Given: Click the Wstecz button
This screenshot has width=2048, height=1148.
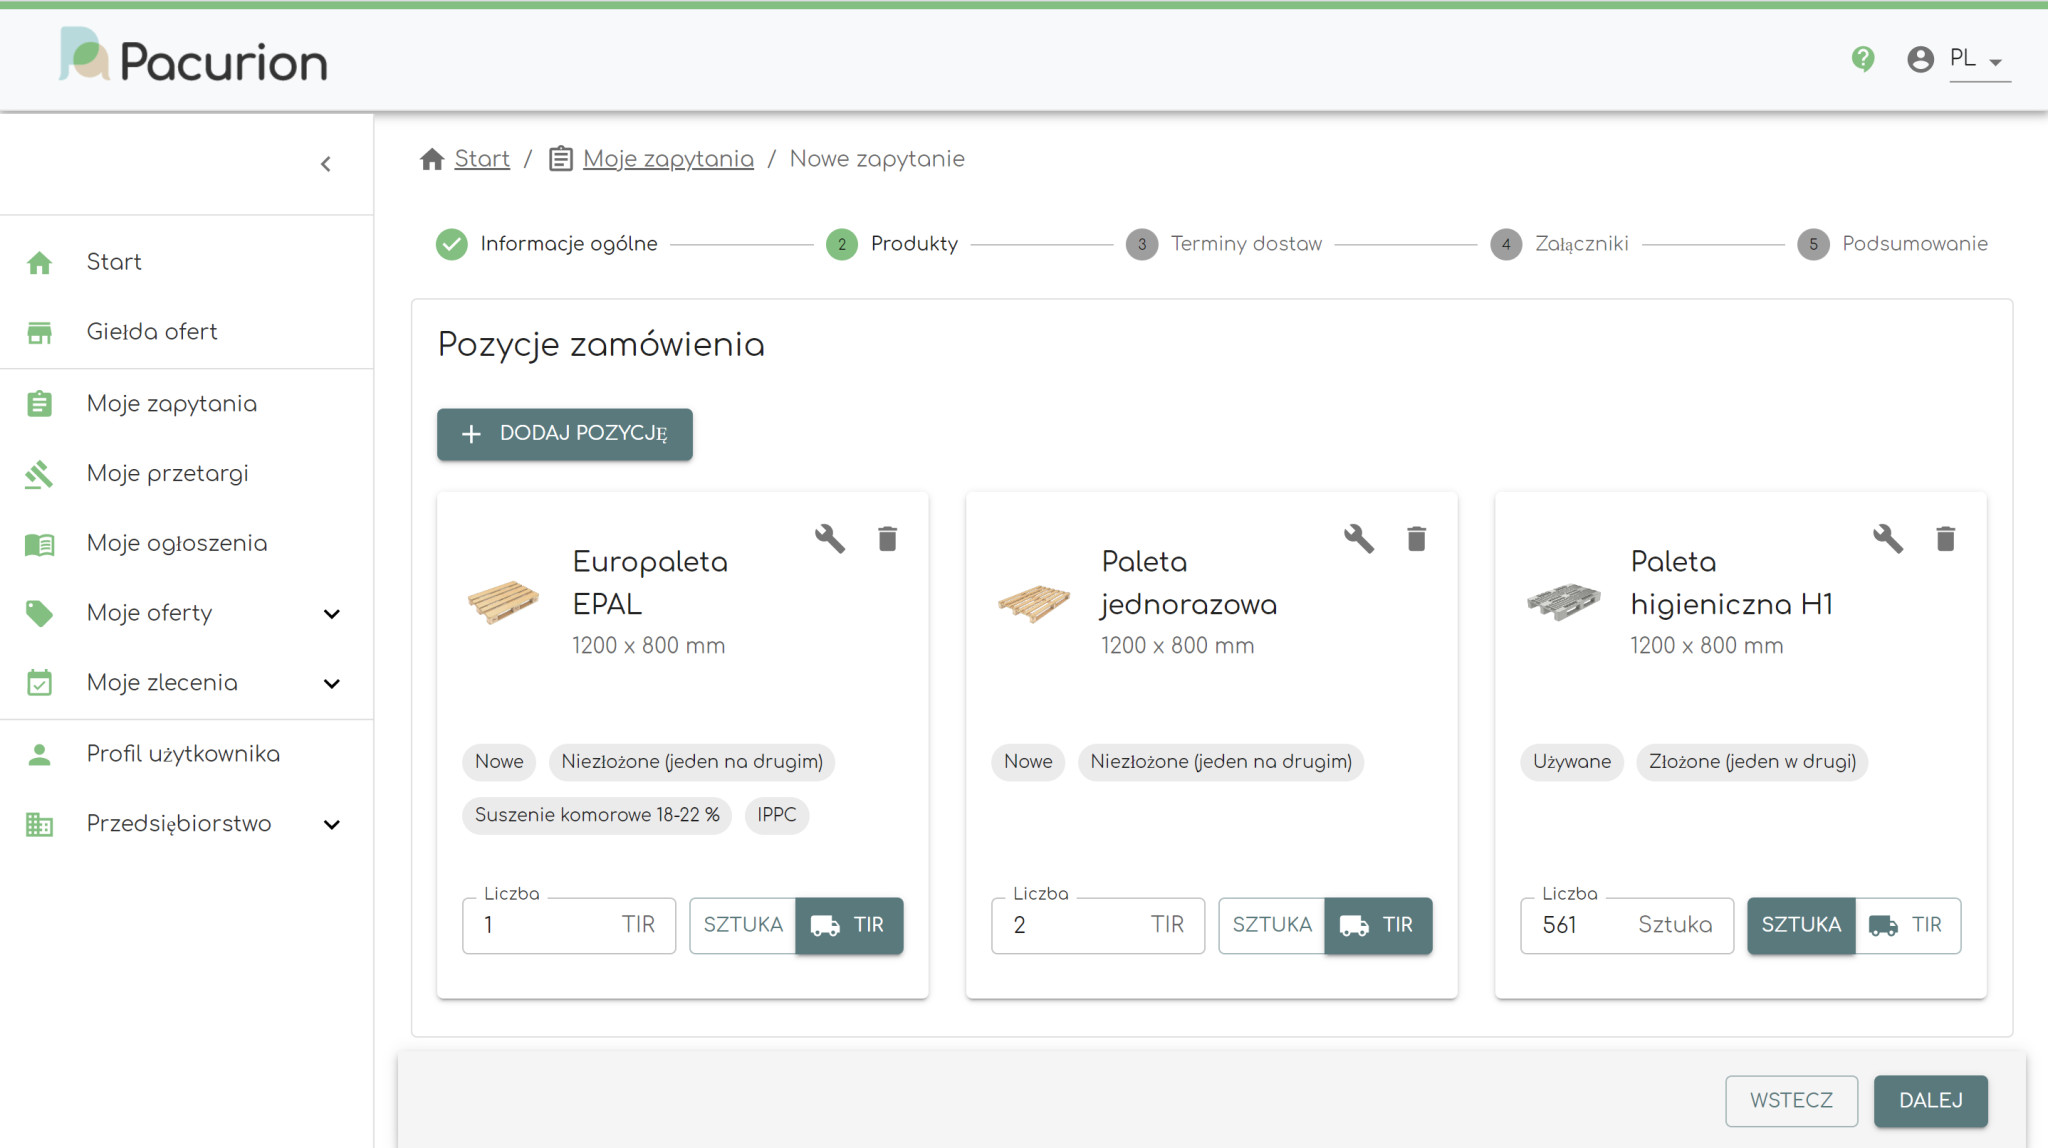Looking at the screenshot, I should pyautogui.click(x=1791, y=1101).
